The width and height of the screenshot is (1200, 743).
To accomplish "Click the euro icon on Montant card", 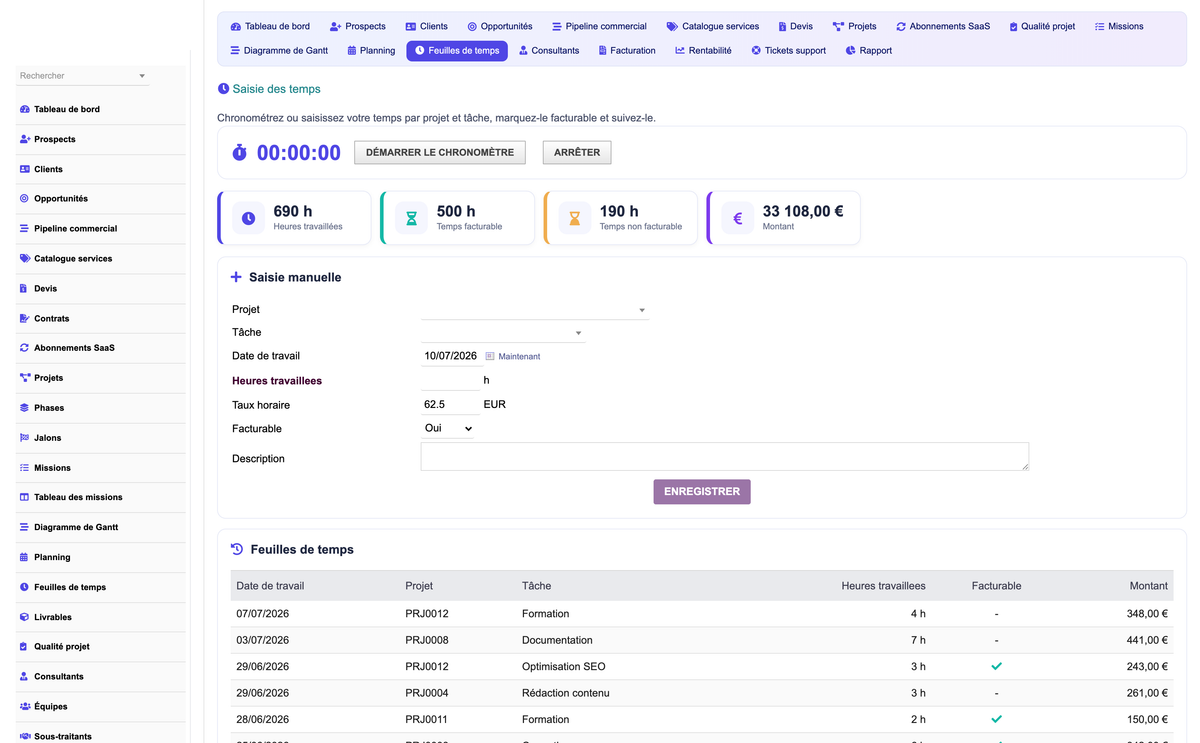I will (738, 218).
